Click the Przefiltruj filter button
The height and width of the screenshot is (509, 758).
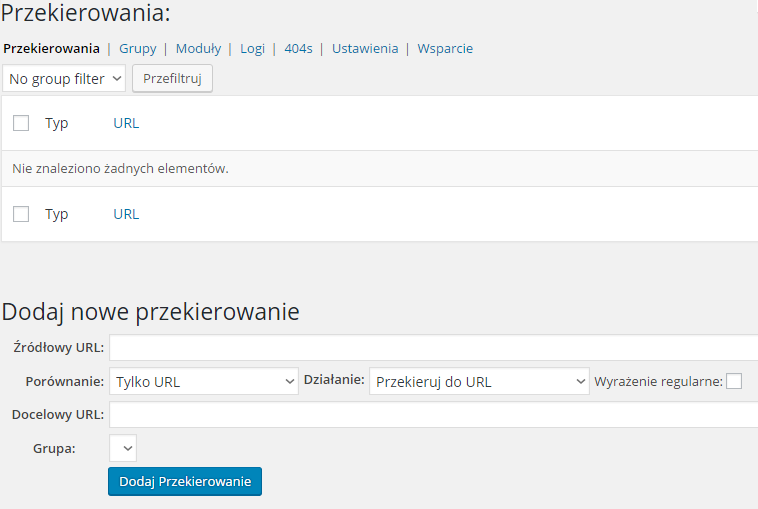point(173,78)
